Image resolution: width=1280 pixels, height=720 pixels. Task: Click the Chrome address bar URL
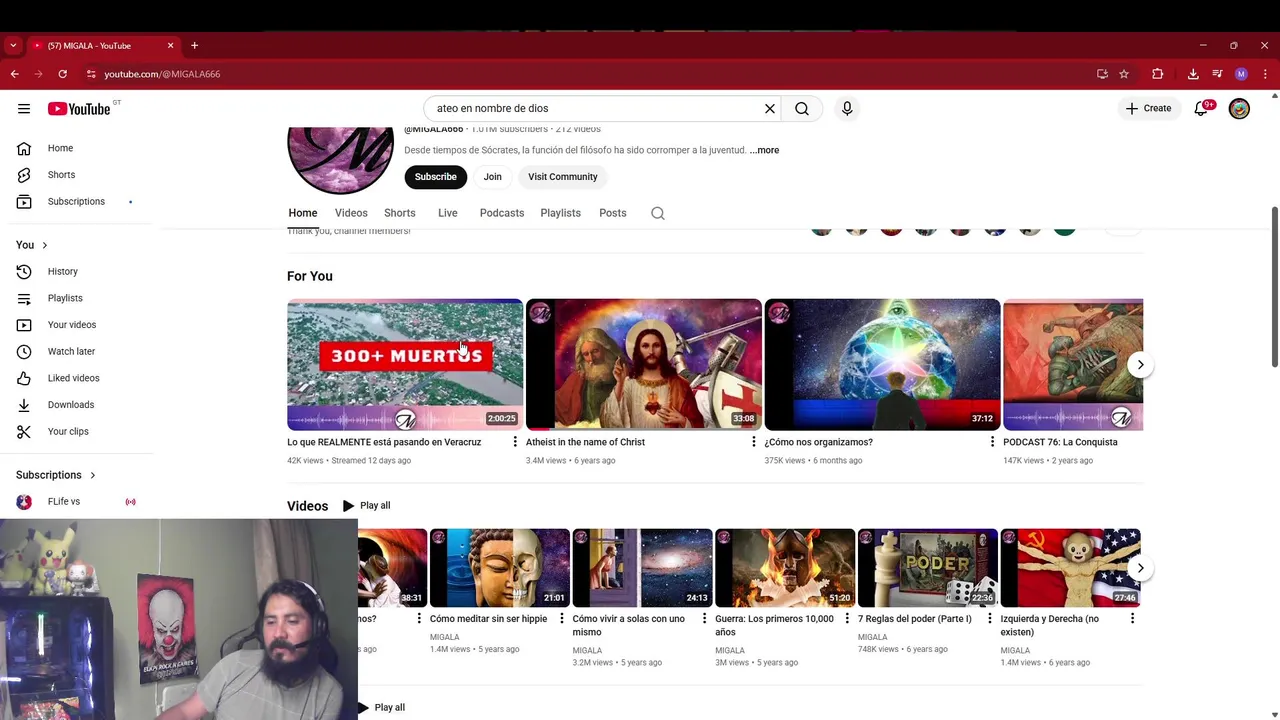(x=162, y=74)
